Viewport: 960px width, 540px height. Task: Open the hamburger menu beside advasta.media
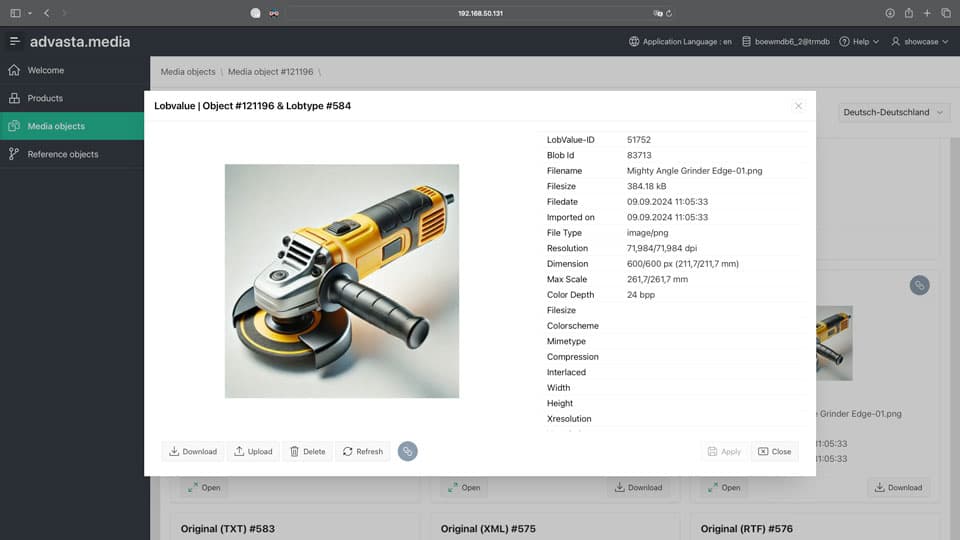click(15, 42)
